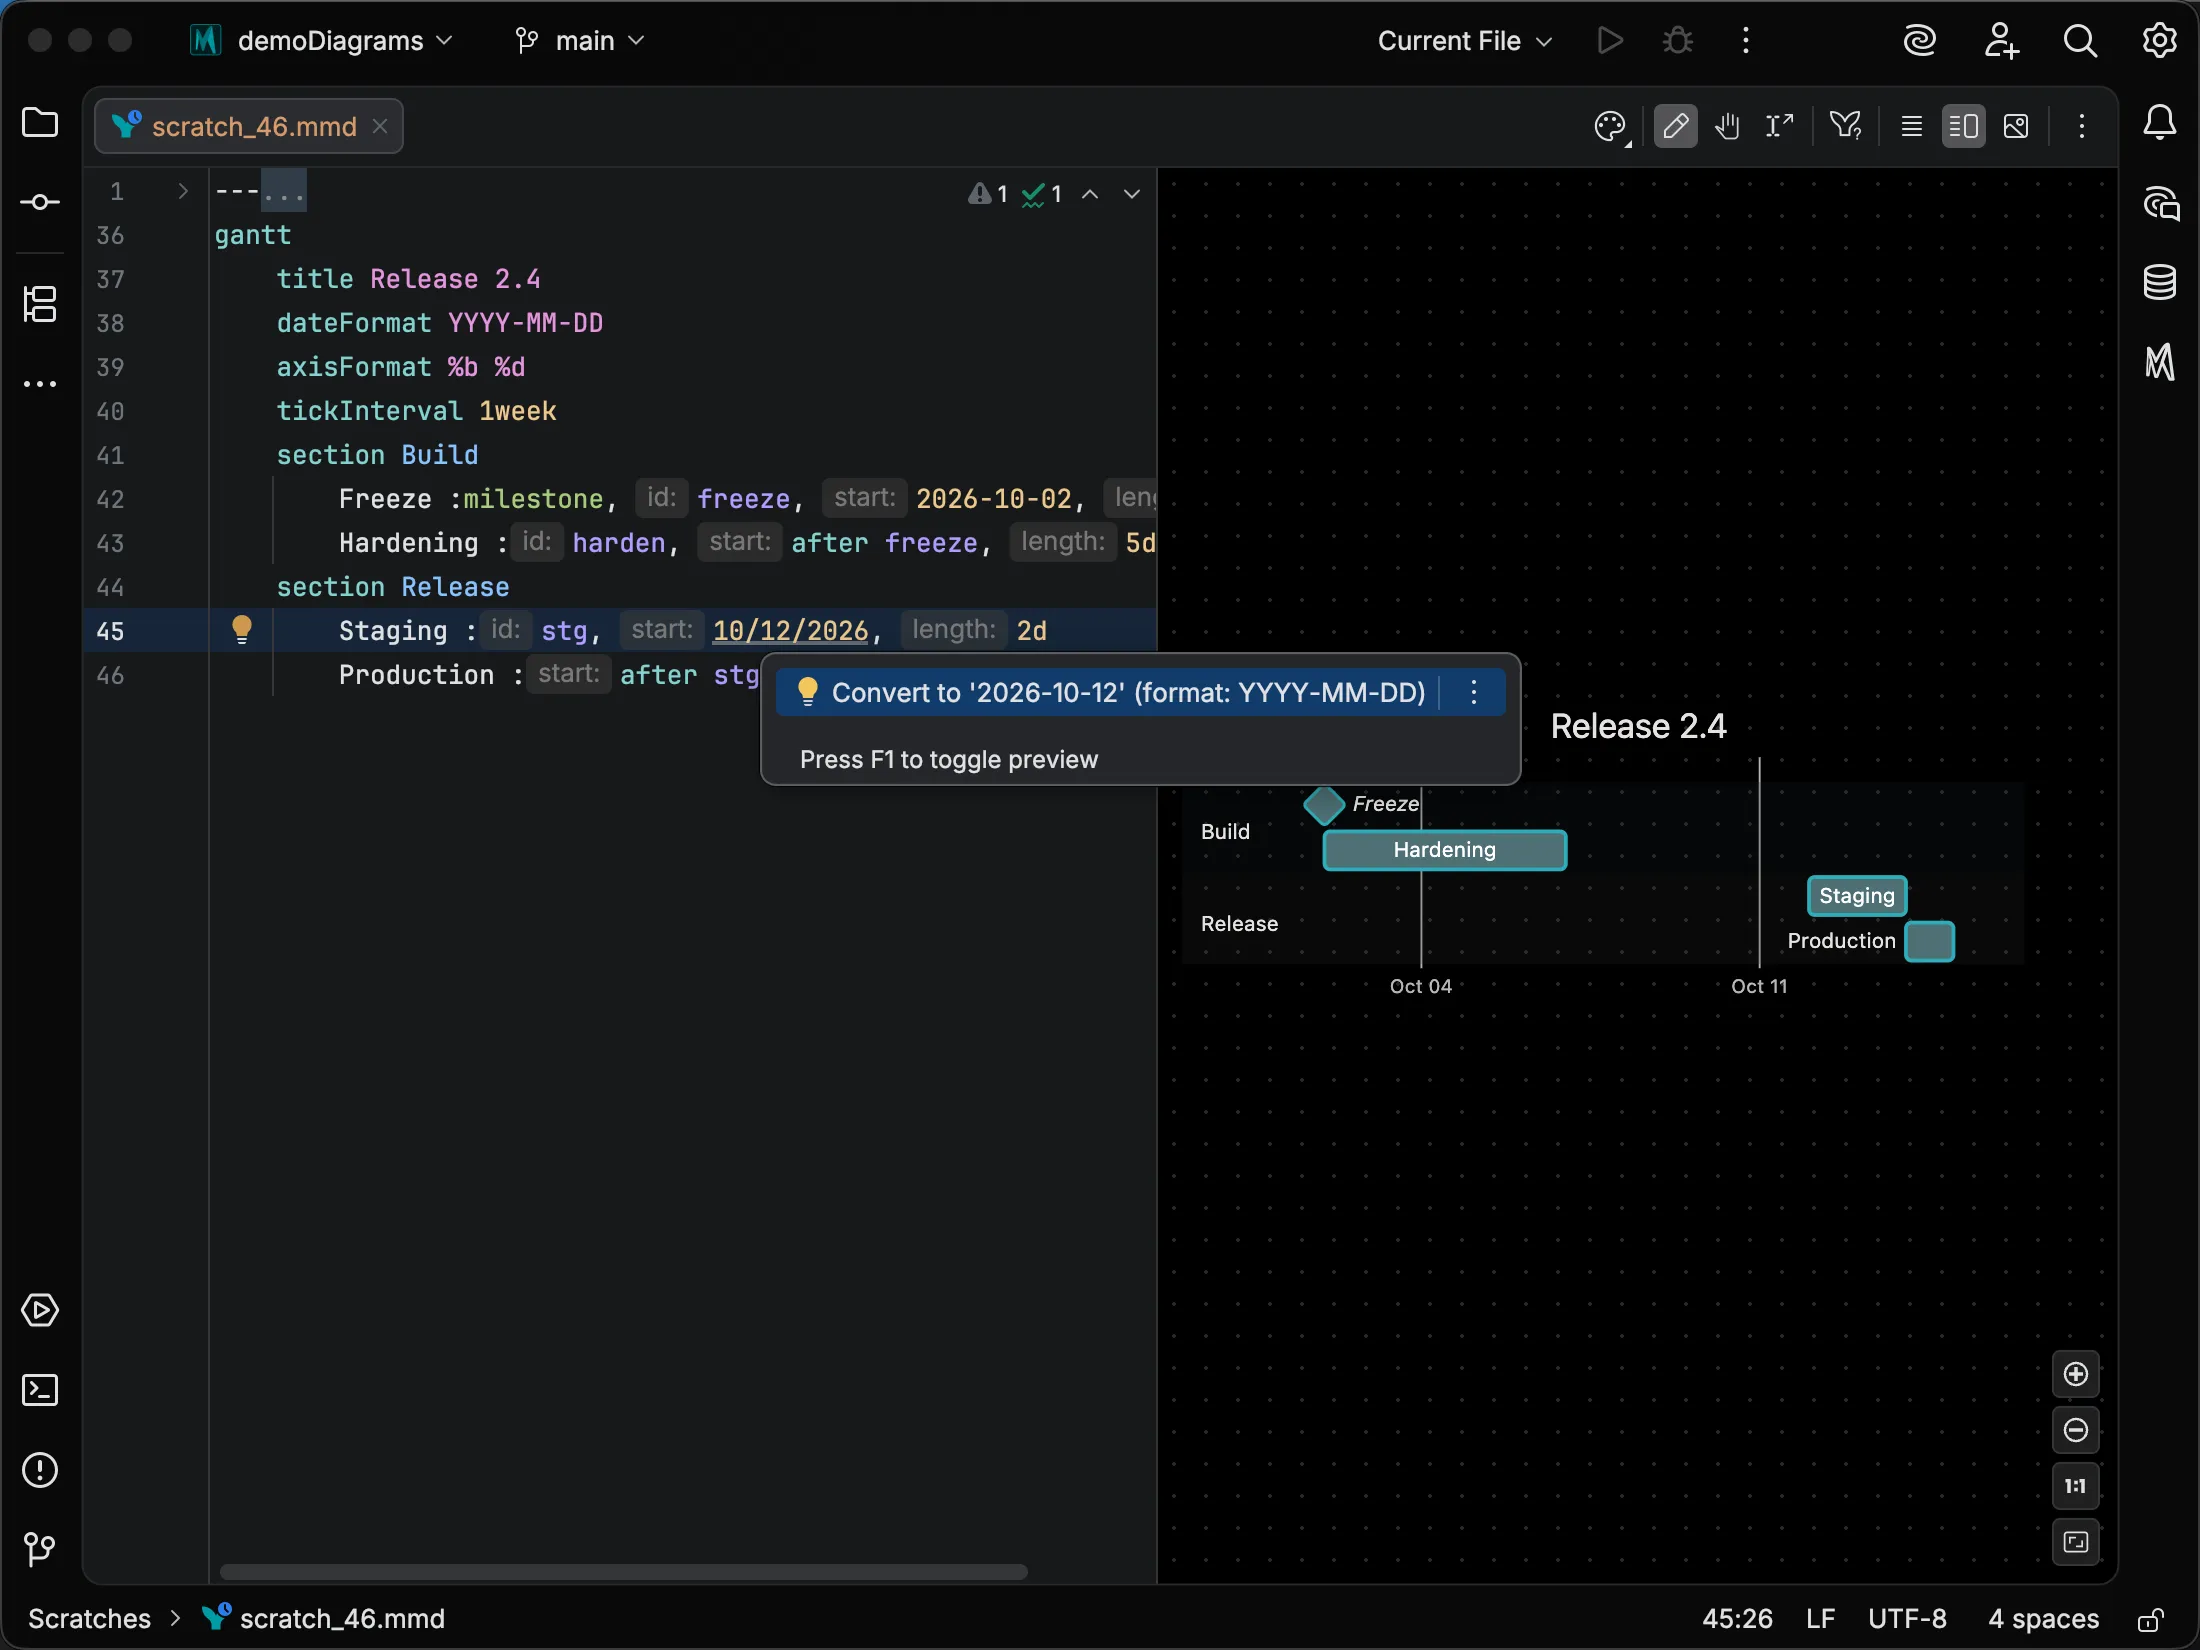This screenshot has width=2200, height=1650.
Task: Apply the Convert to '2026-10-12' quick fix
Action: pos(1128,692)
